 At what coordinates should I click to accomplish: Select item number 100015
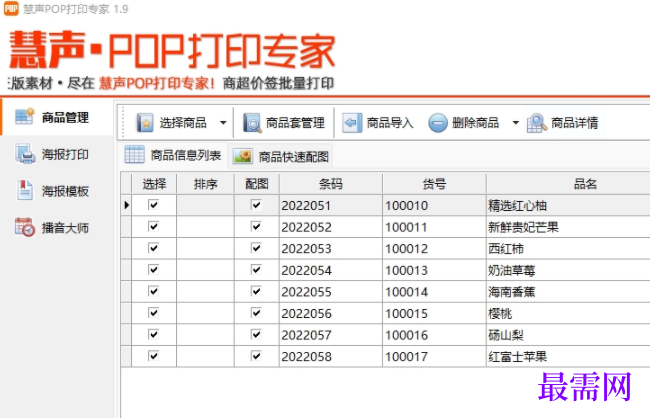434,313
